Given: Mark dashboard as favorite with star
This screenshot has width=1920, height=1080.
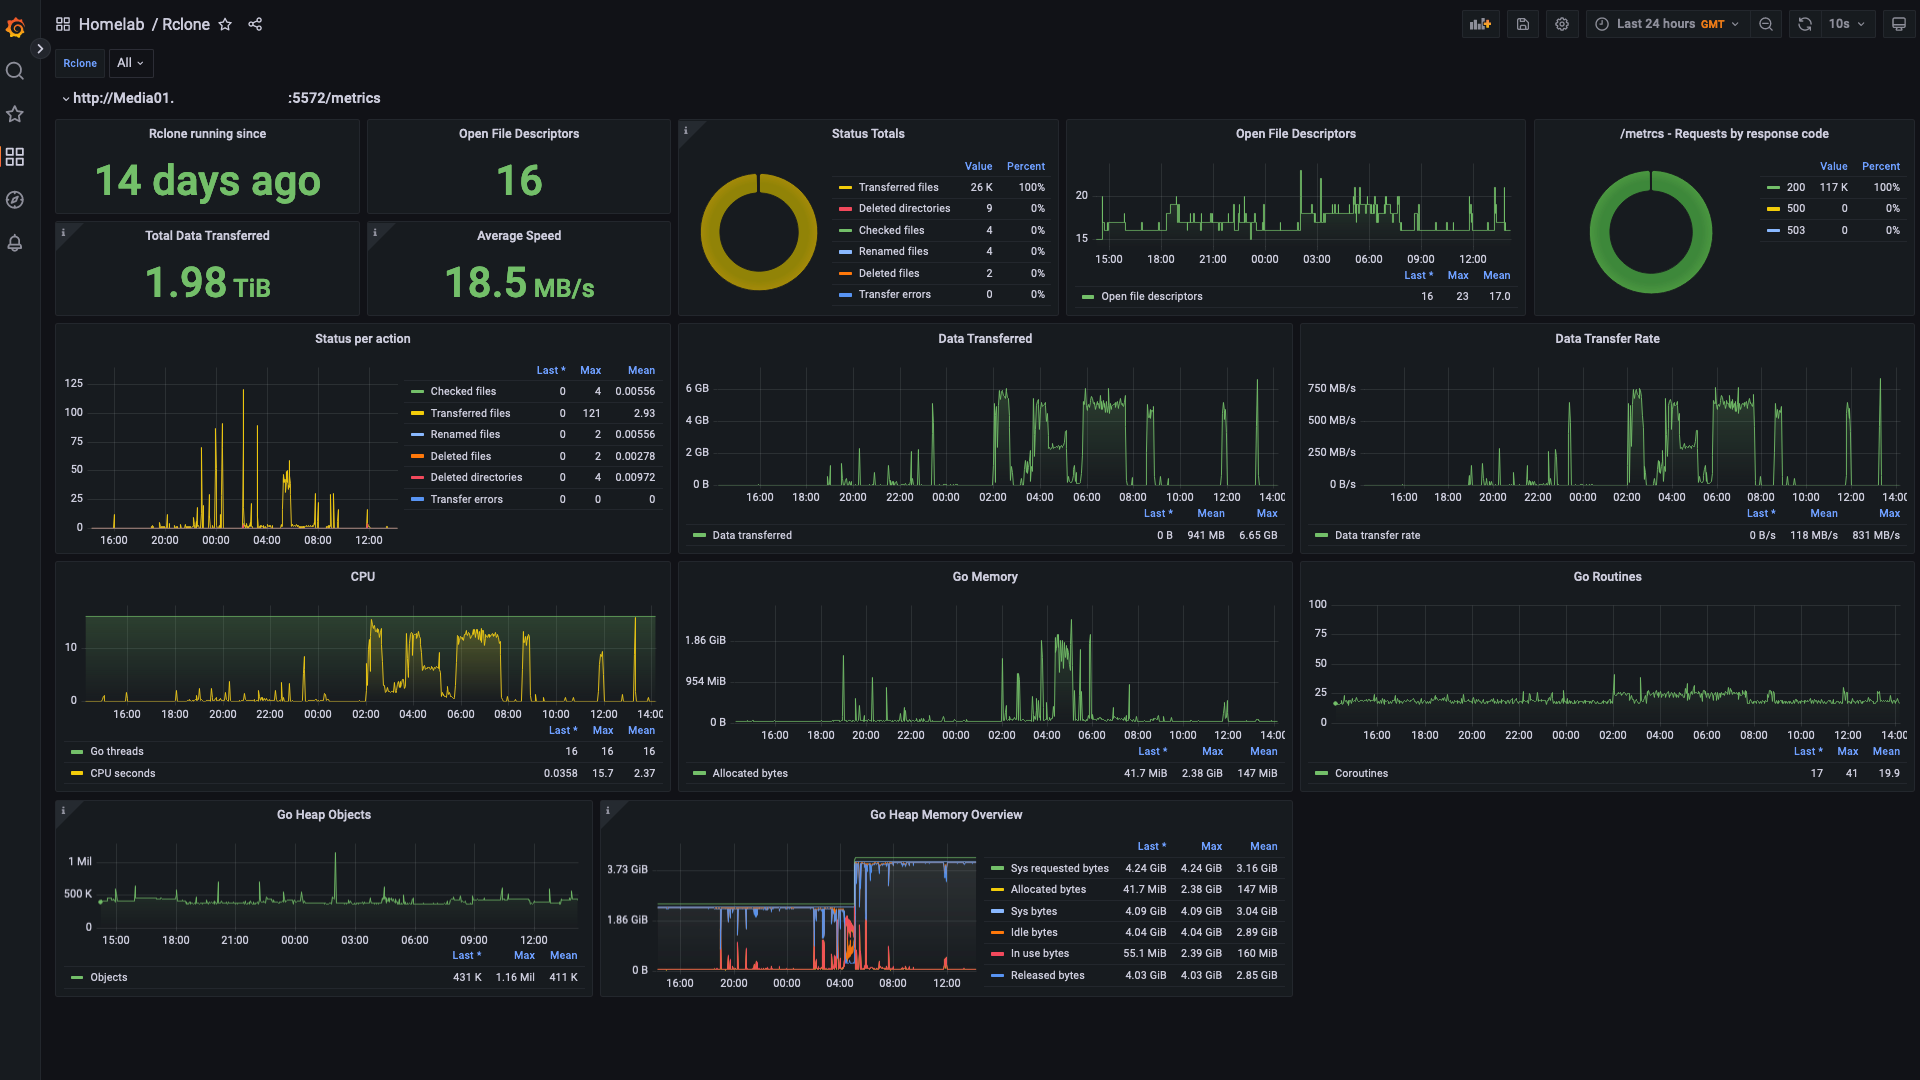Looking at the screenshot, I should 225,24.
